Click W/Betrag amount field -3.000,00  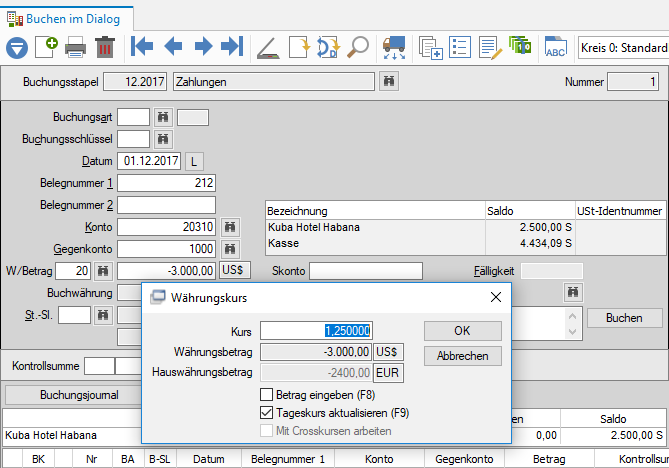pos(166,271)
